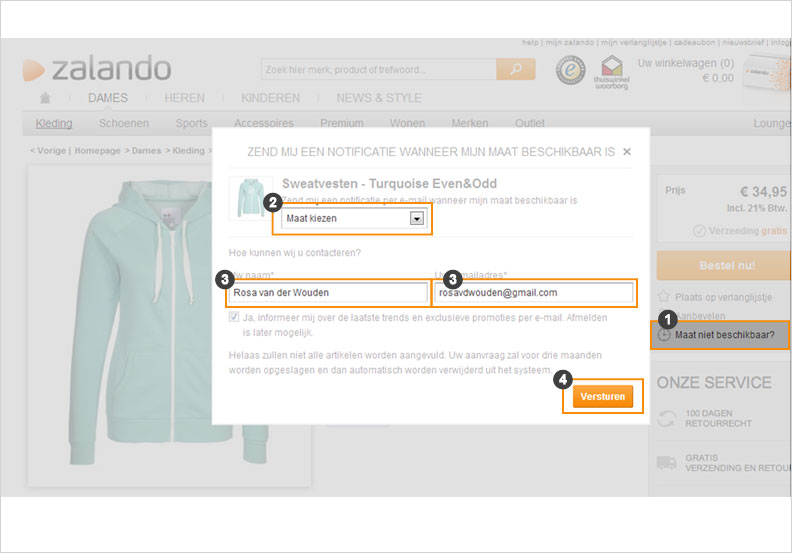Viewport: 792px width, 553px height.
Task: Click '100 DAGEN RETOURRECHT' text
Action: (718, 418)
